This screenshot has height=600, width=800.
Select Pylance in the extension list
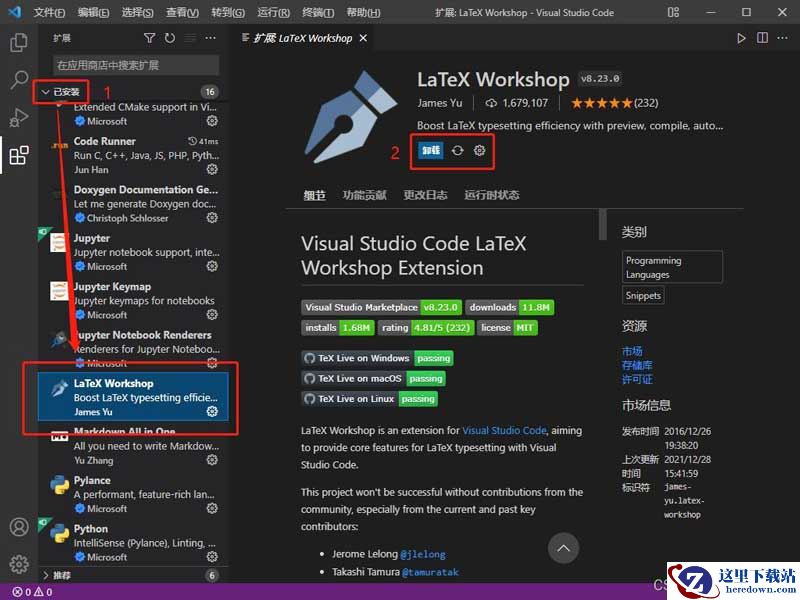tap(133, 494)
